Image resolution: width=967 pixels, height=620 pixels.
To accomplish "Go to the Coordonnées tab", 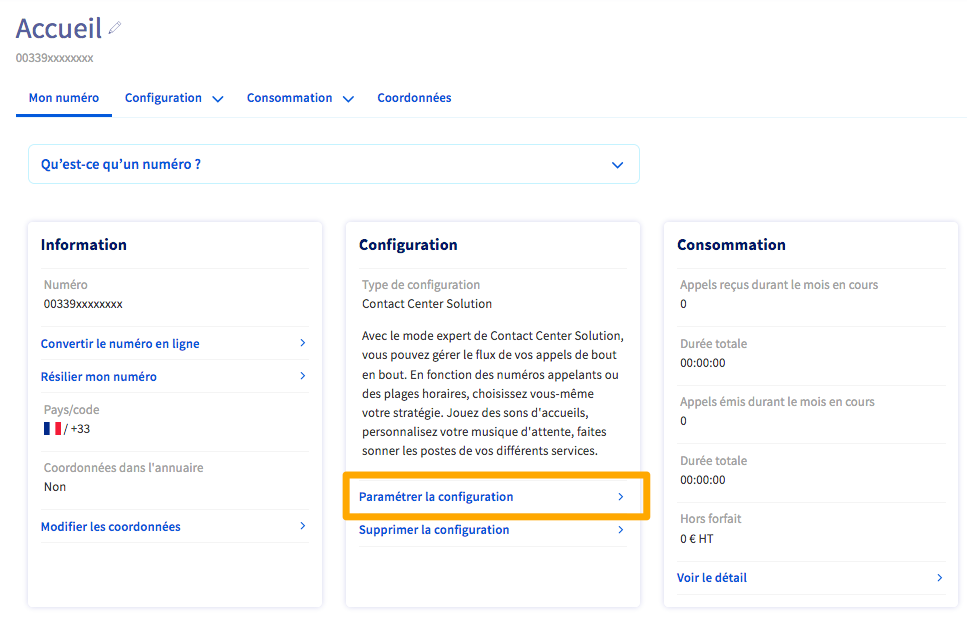I will 414,98.
